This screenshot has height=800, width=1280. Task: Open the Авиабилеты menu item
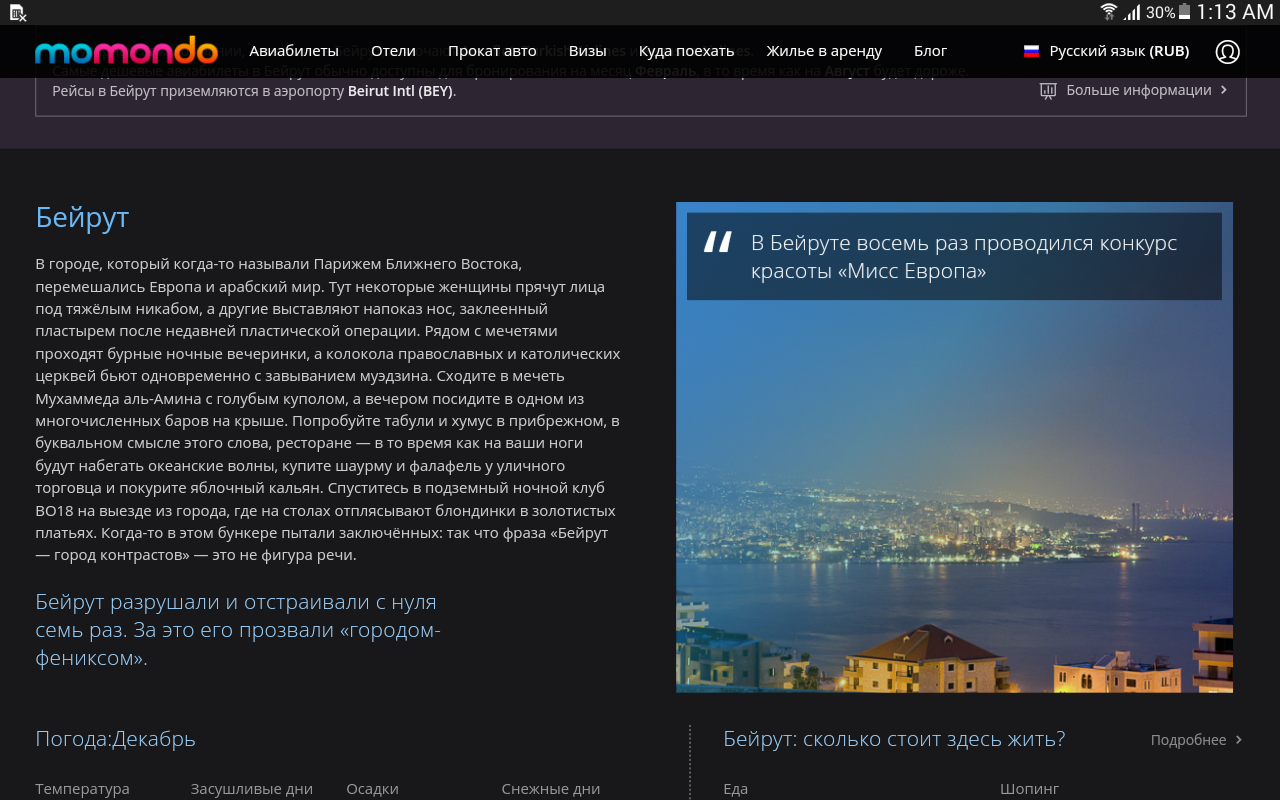coord(294,51)
